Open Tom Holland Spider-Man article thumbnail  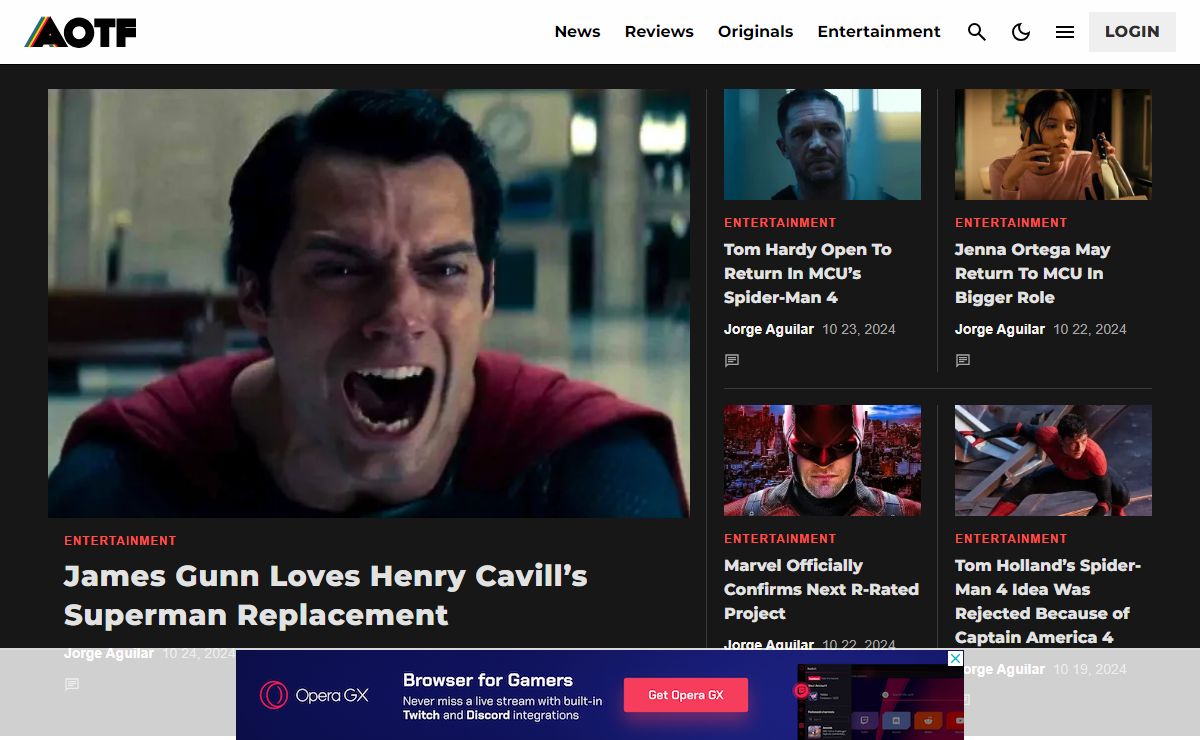(1053, 460)
